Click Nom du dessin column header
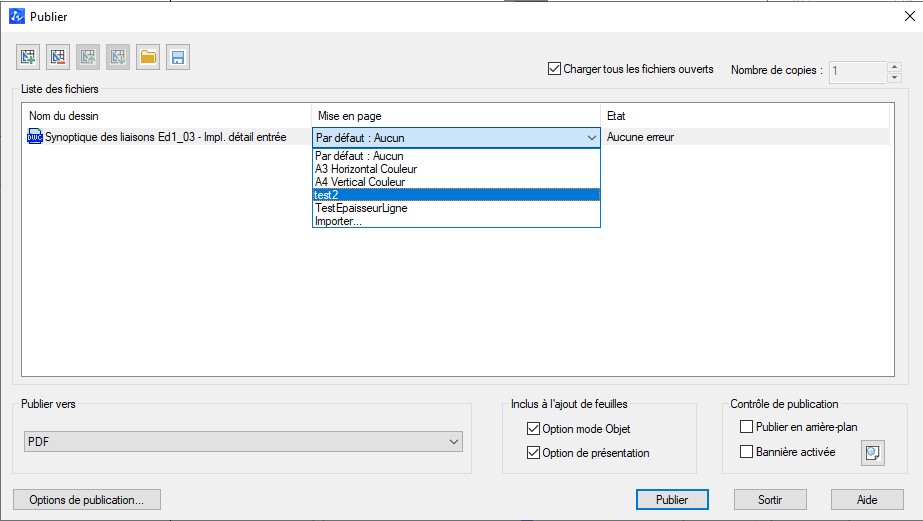The width and height of the screenshot is (923, 521). point(167,116)
